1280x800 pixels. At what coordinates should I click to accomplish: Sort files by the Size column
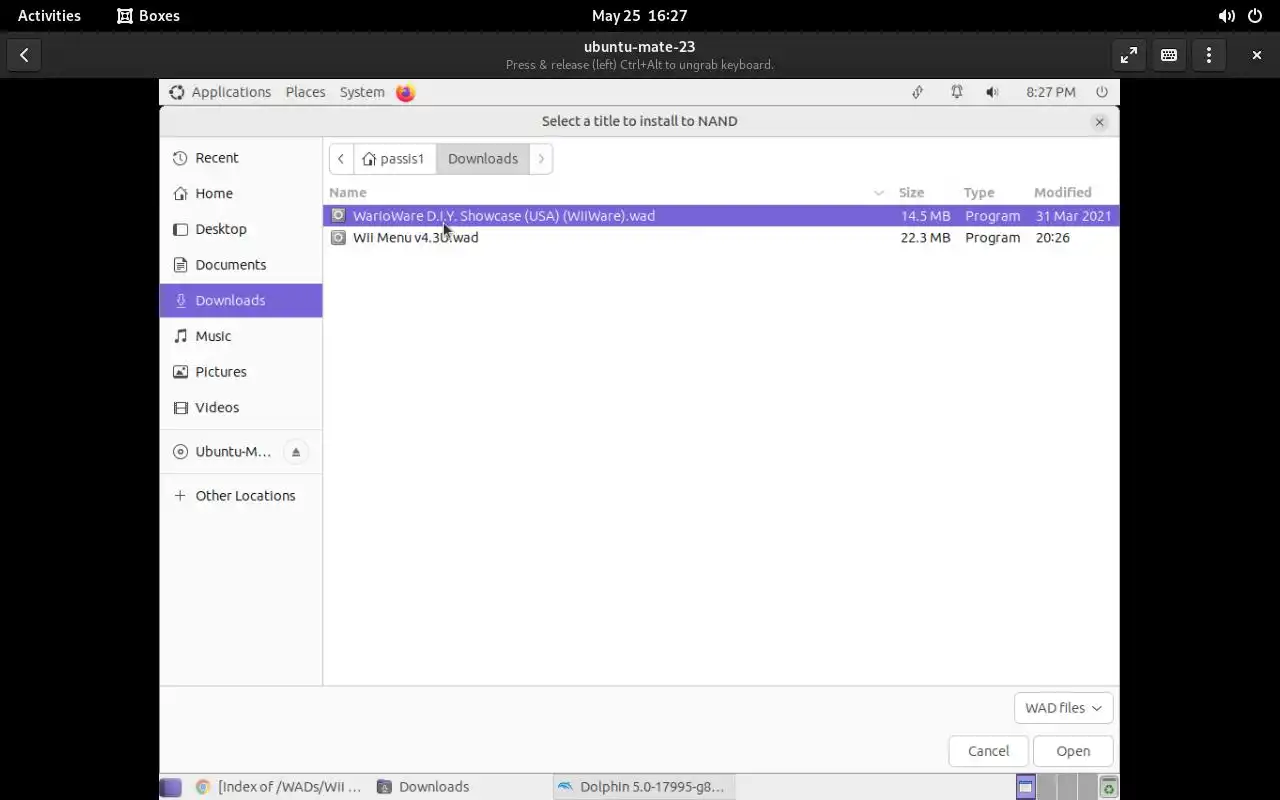click(911, 193)
